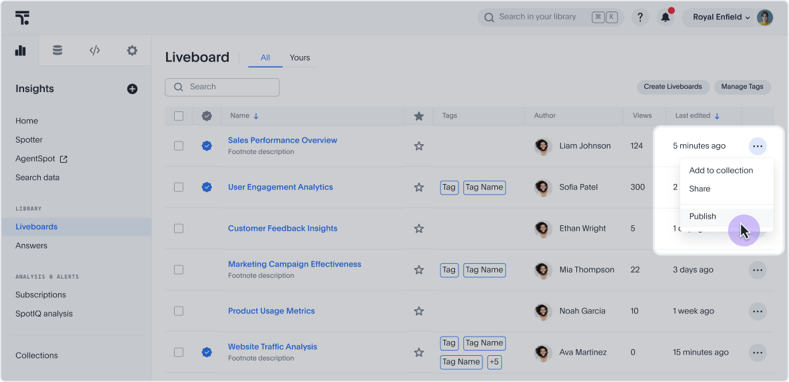Click the Tag Name chip on User Engagement Analytics
The width and height of the screenshot is (789, 382).
click(484, 188)
